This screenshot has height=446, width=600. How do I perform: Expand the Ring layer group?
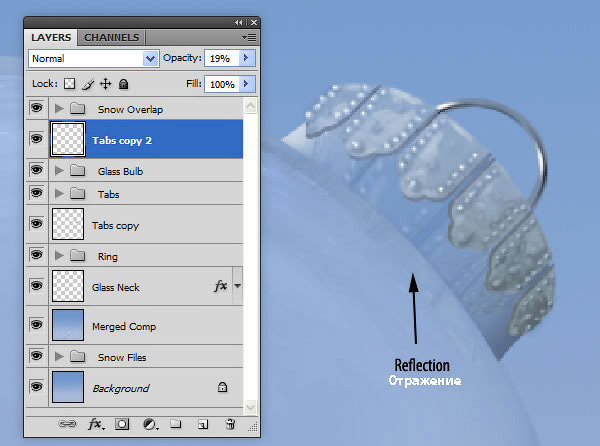coord(59,255)
